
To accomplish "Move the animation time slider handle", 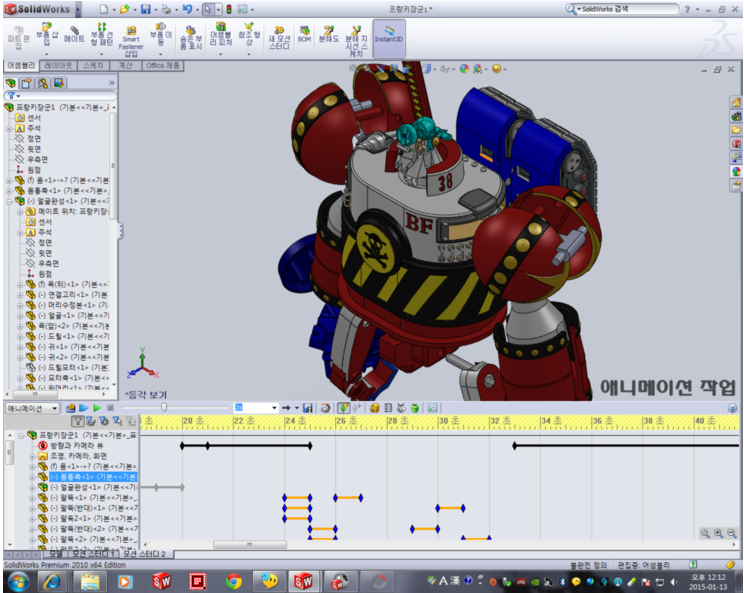I will coord(164,408).
